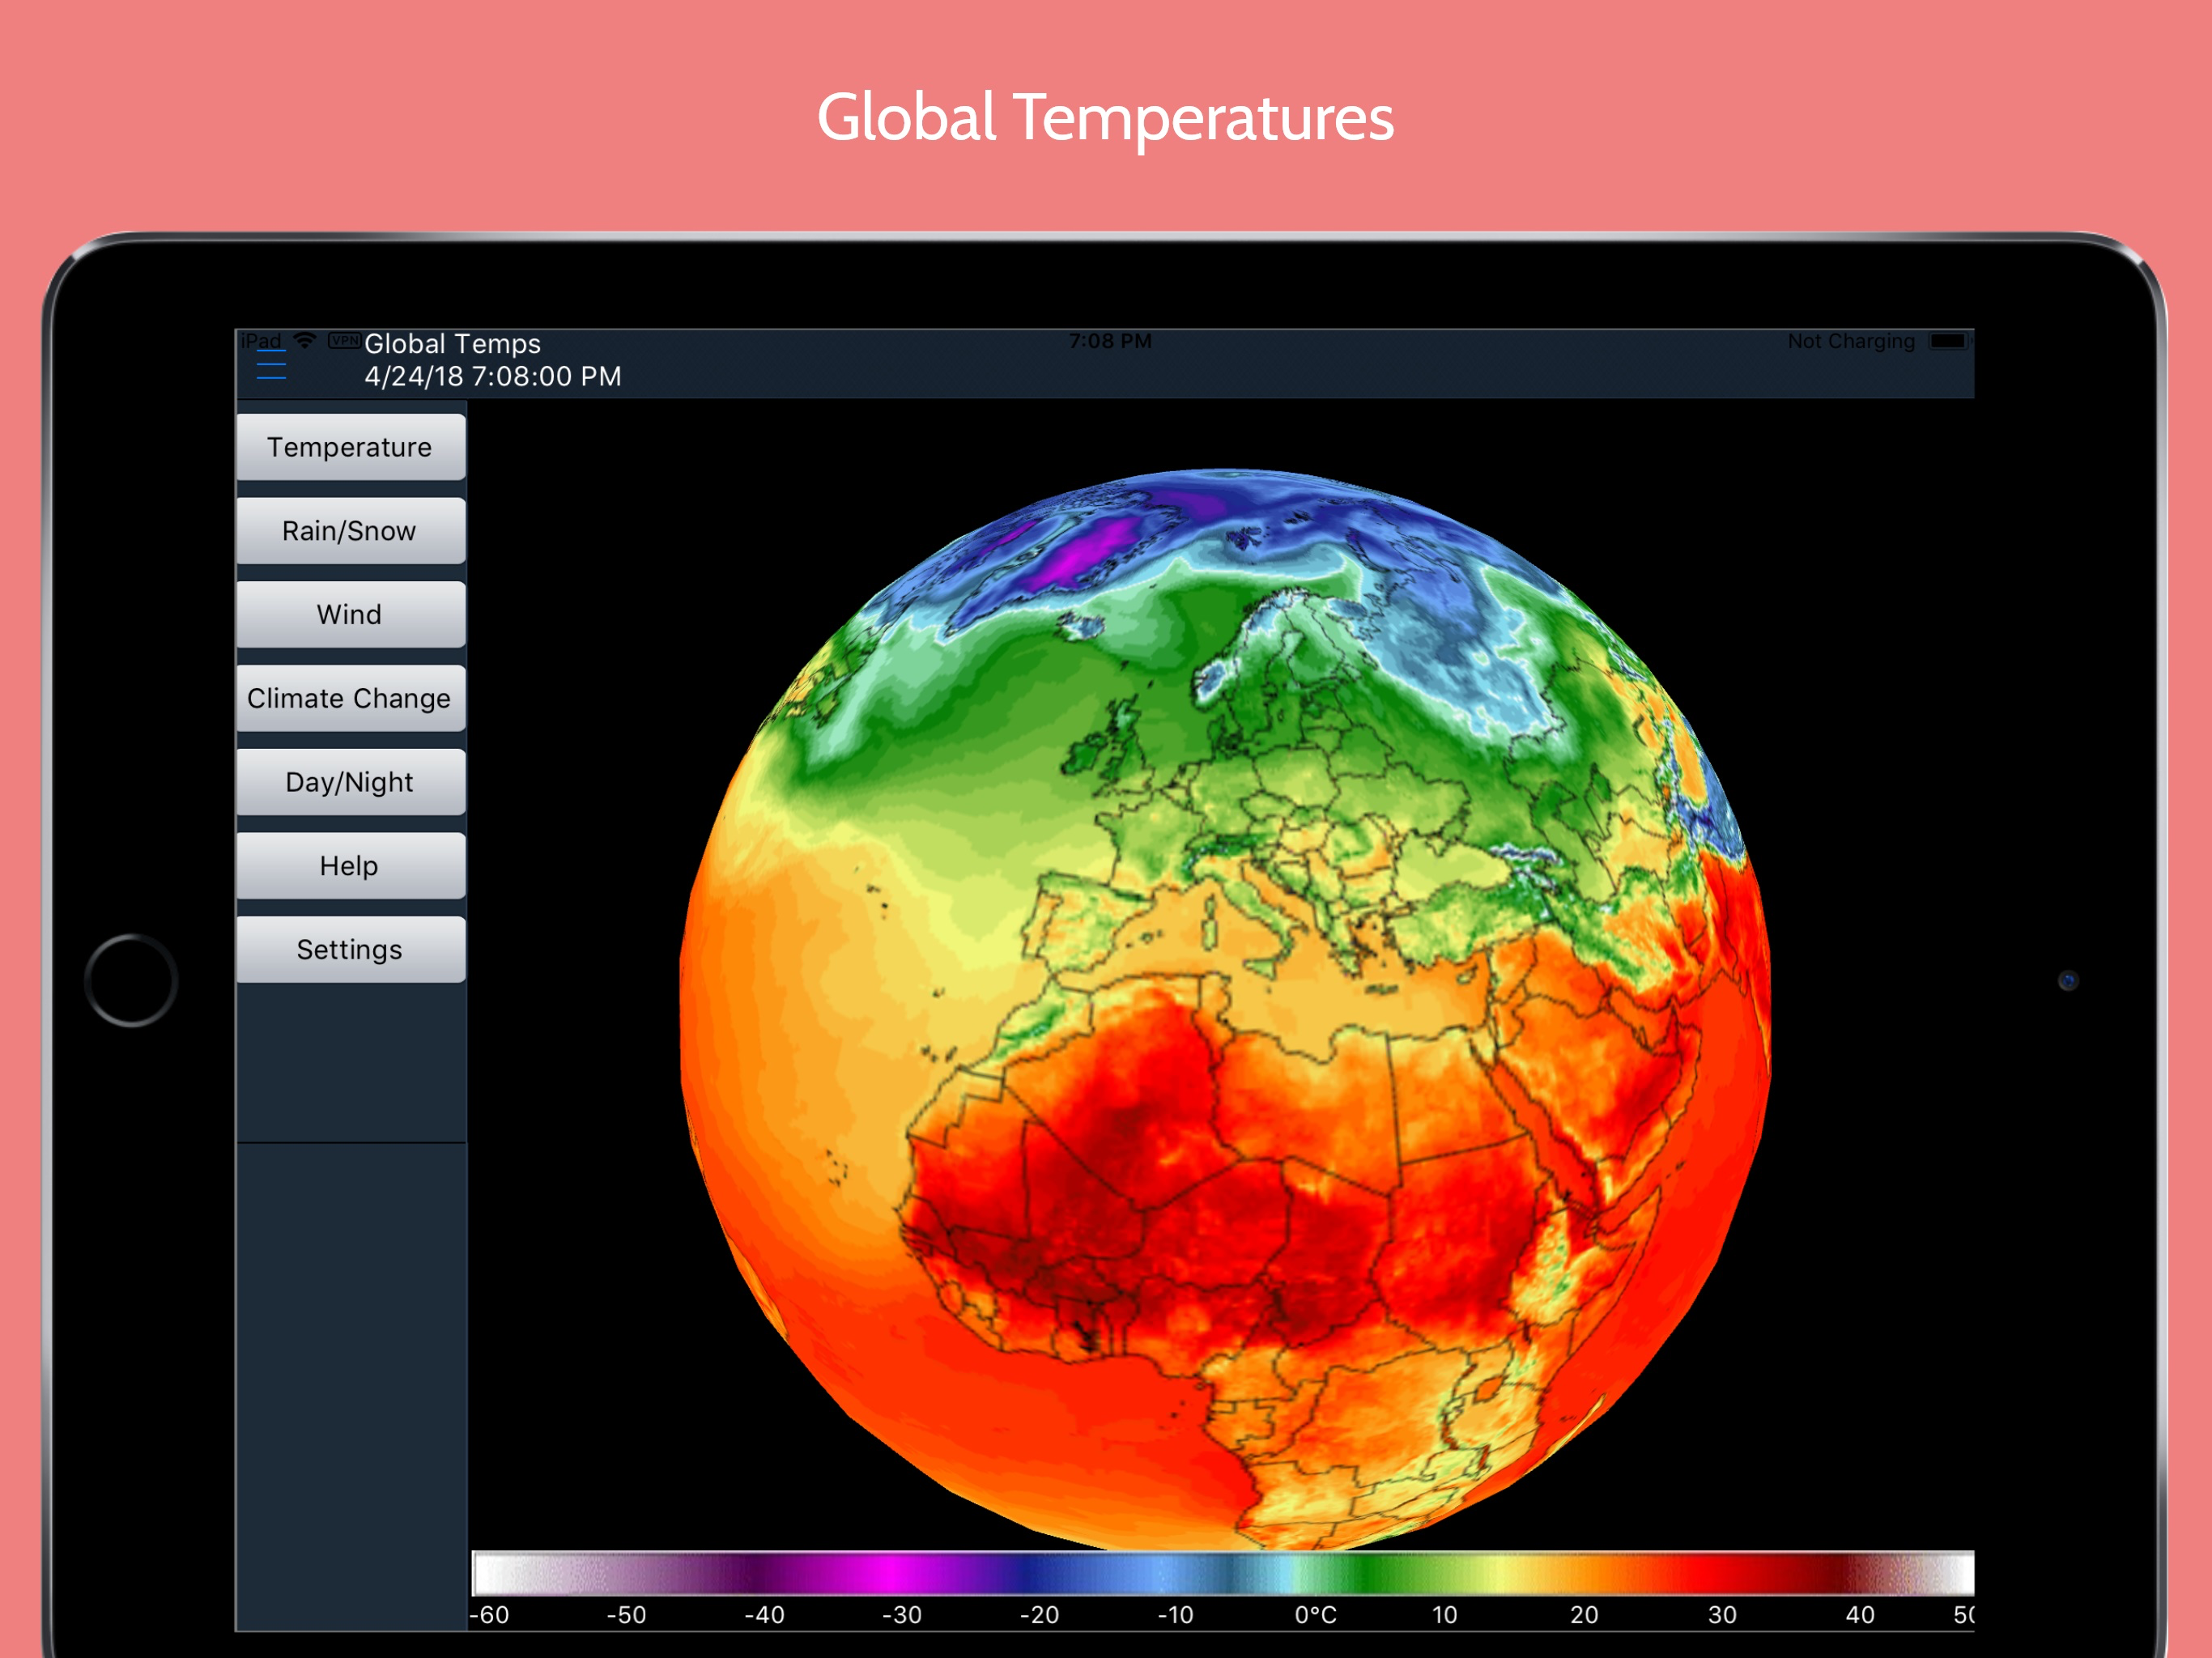Tap the Wi-Fi status icon
The width and height of the screenshot is (2212, 1658).
(305, 341)
